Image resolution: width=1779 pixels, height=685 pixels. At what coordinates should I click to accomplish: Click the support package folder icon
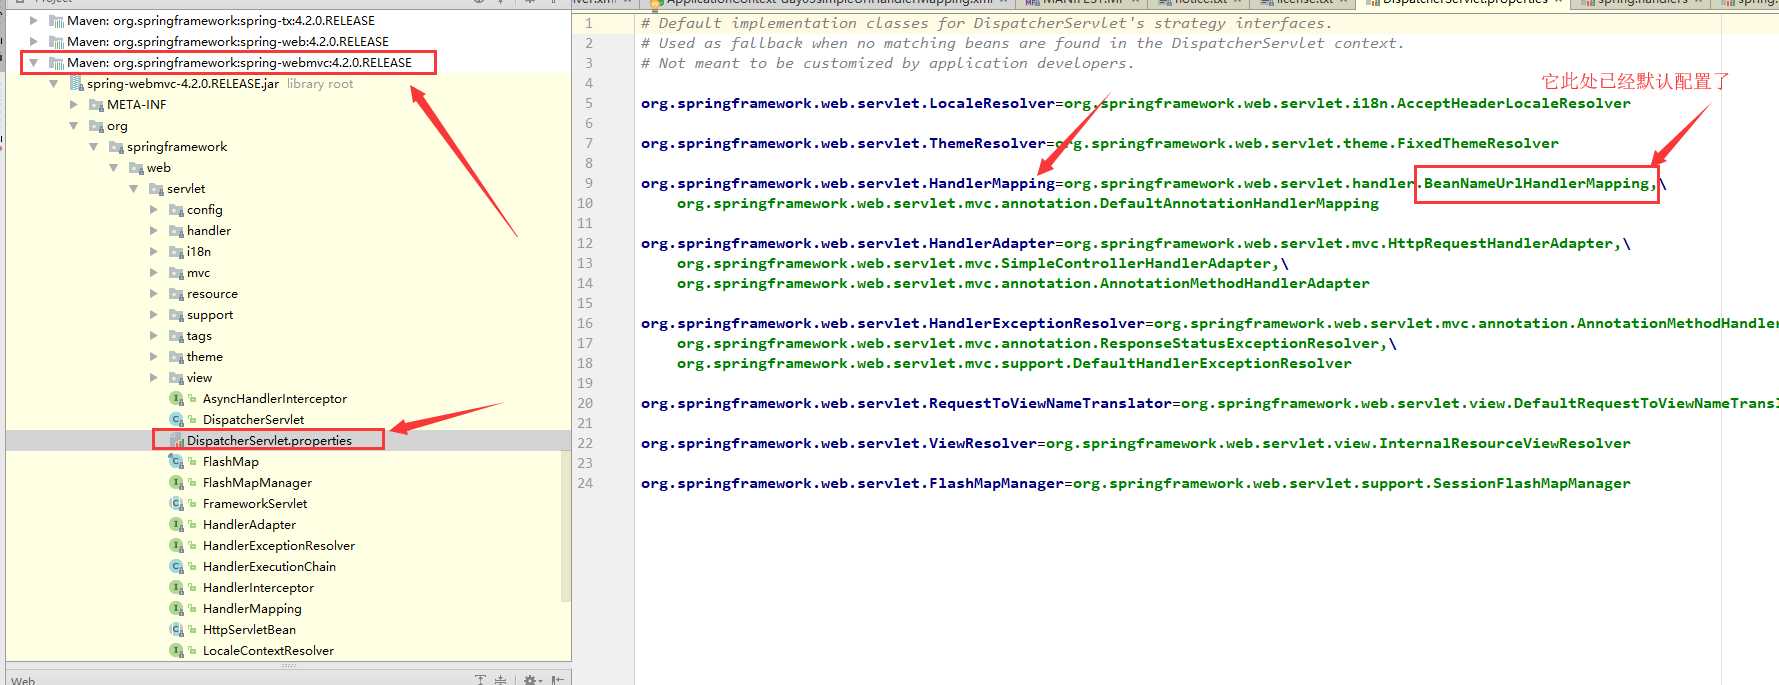tap(177, 315)
